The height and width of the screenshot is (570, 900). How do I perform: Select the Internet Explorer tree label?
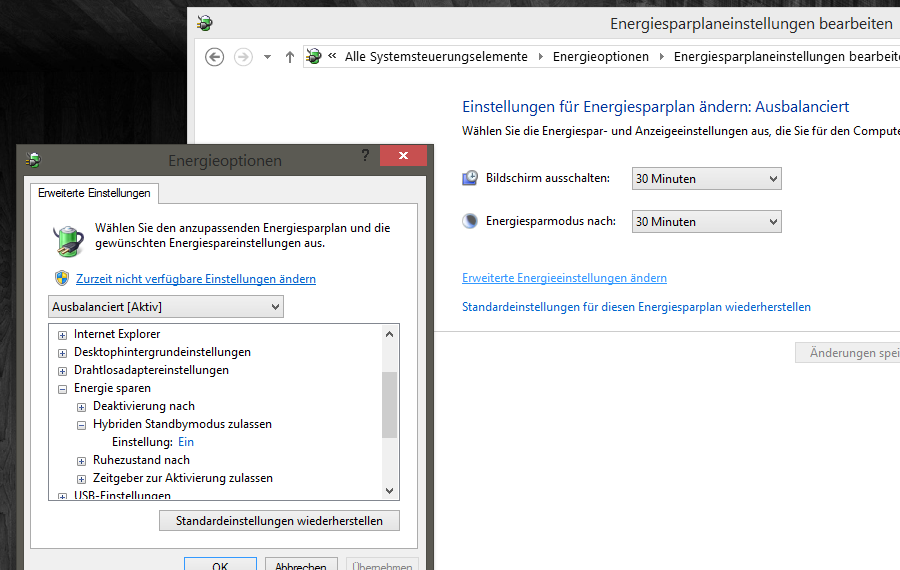click(x=117, y=334)
